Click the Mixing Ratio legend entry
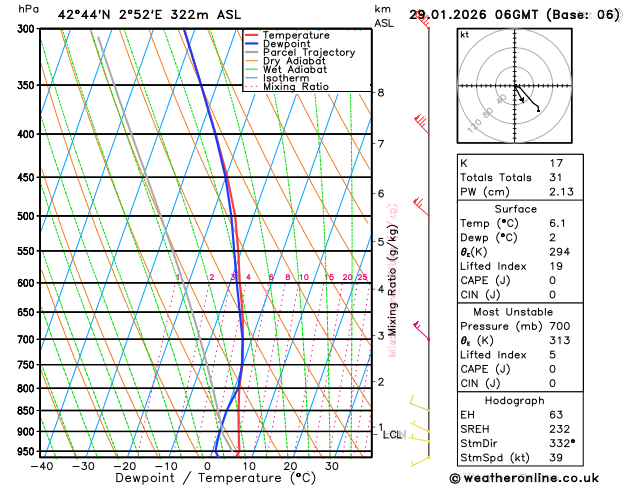 (287, 87)
